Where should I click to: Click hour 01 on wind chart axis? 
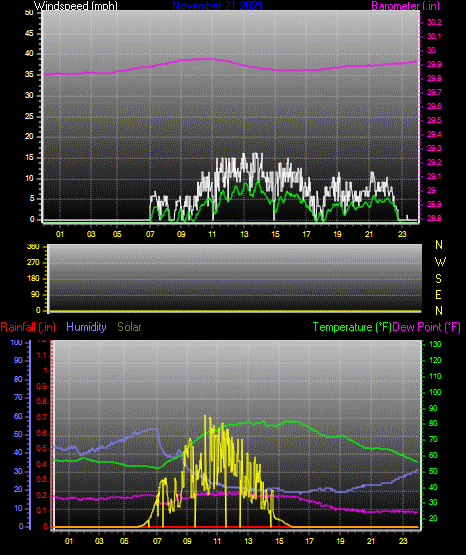pyautogui.click(x=60, y=234)
